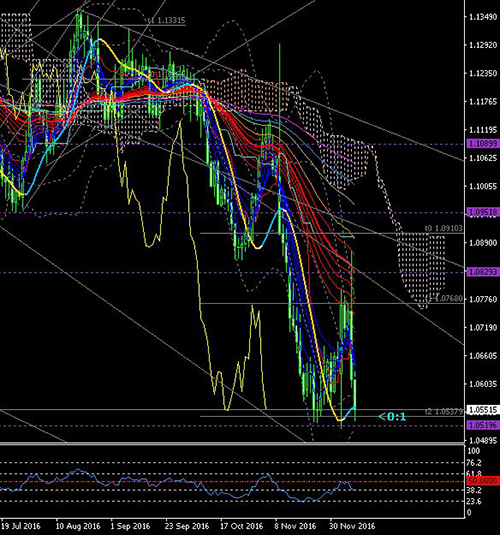500x535 pixels.
Task: Click the t2 1.05379 line label
Action: coord(444,412)
